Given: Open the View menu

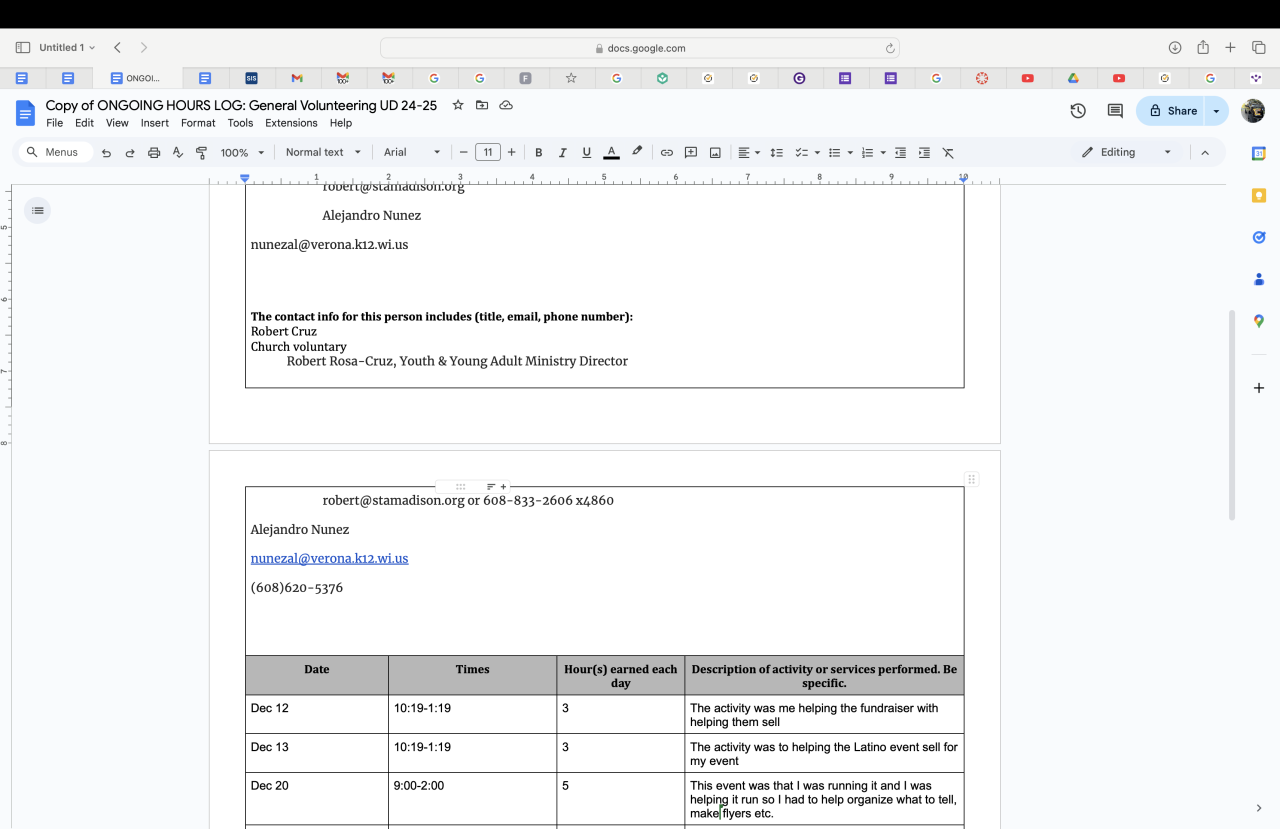Looking at the screenshot, I should coord(117,123).
